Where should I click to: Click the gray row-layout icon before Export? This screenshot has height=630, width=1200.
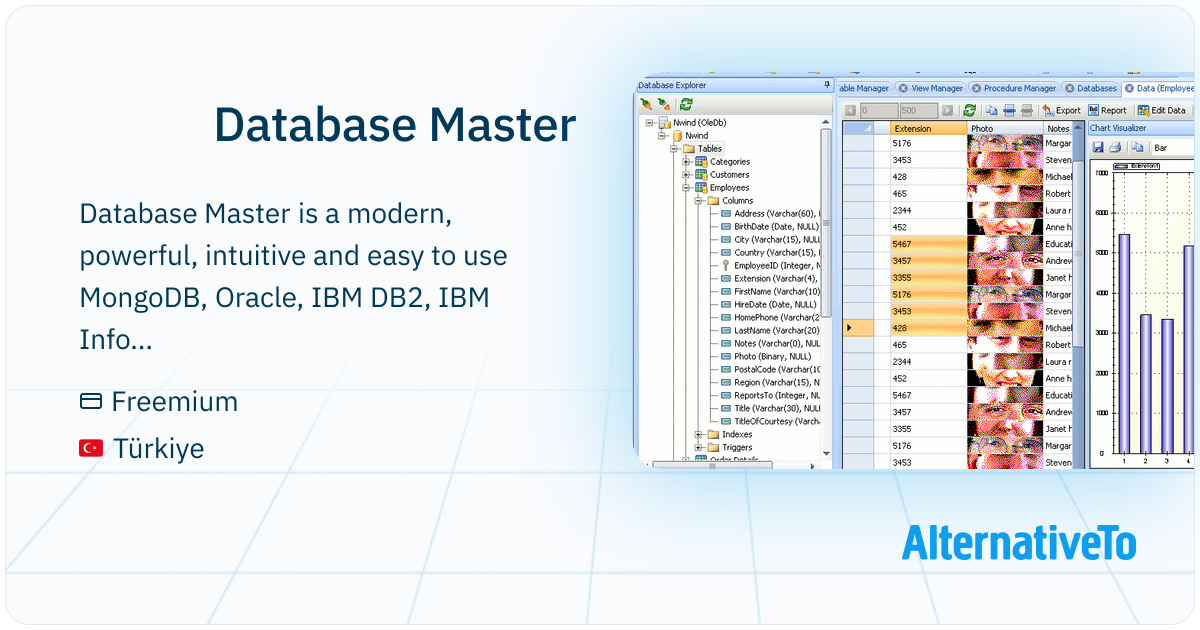point(1027,110)
